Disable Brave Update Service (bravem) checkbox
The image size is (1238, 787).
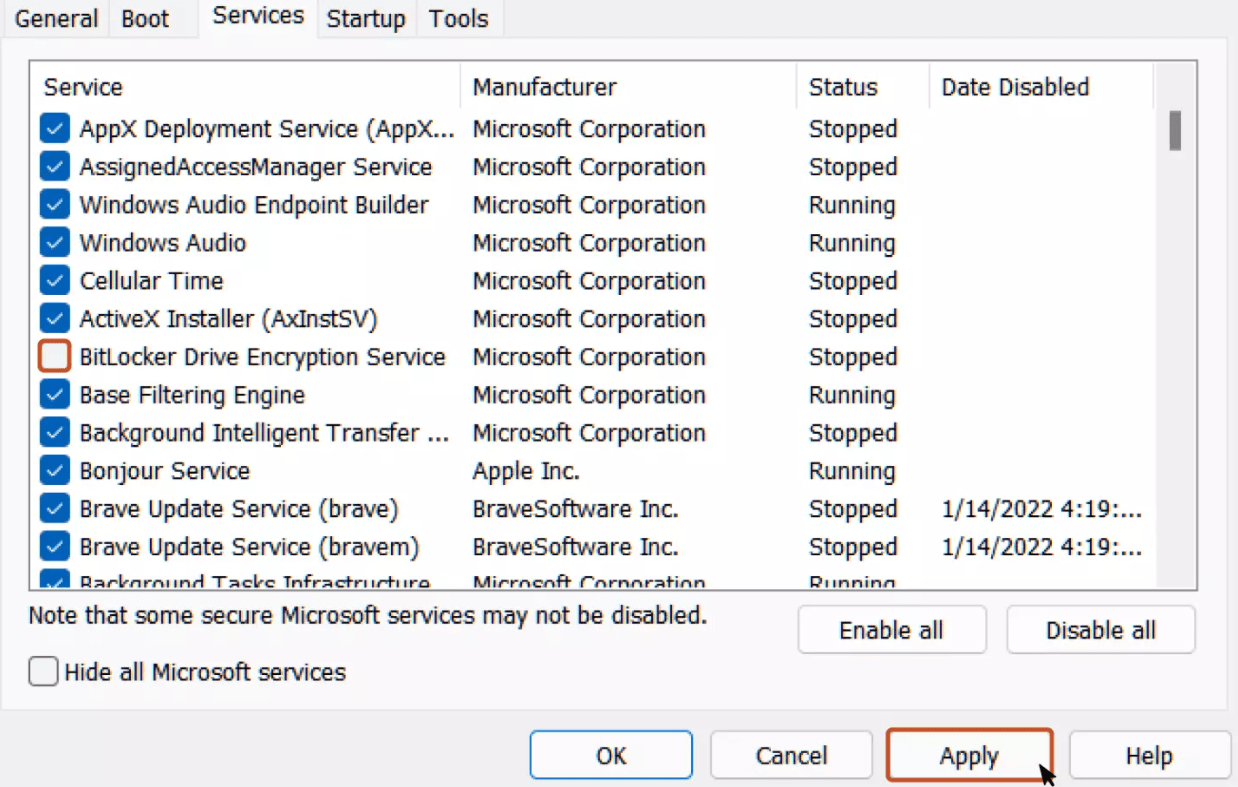coord(54,547)
